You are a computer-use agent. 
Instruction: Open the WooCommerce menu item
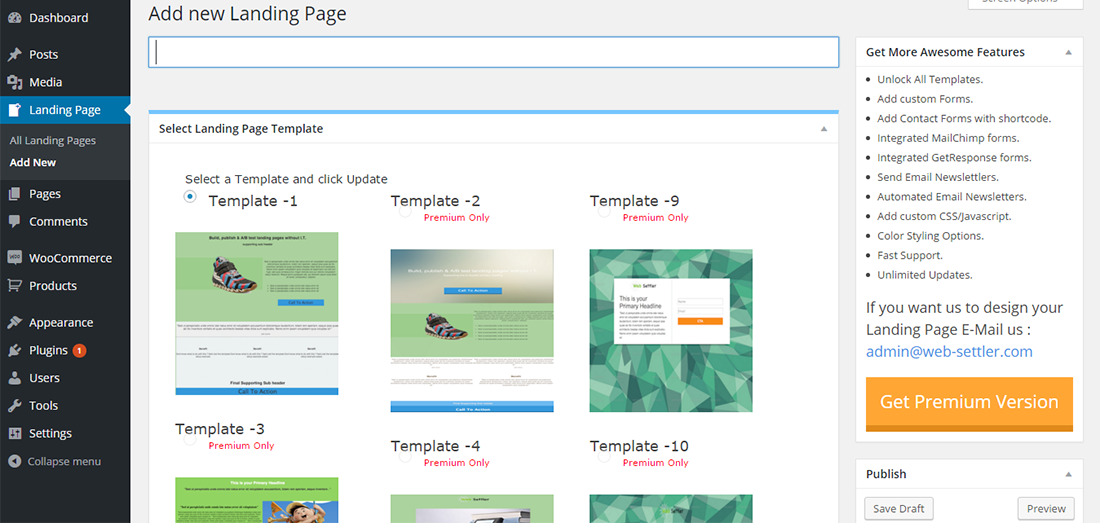[65, 258]
